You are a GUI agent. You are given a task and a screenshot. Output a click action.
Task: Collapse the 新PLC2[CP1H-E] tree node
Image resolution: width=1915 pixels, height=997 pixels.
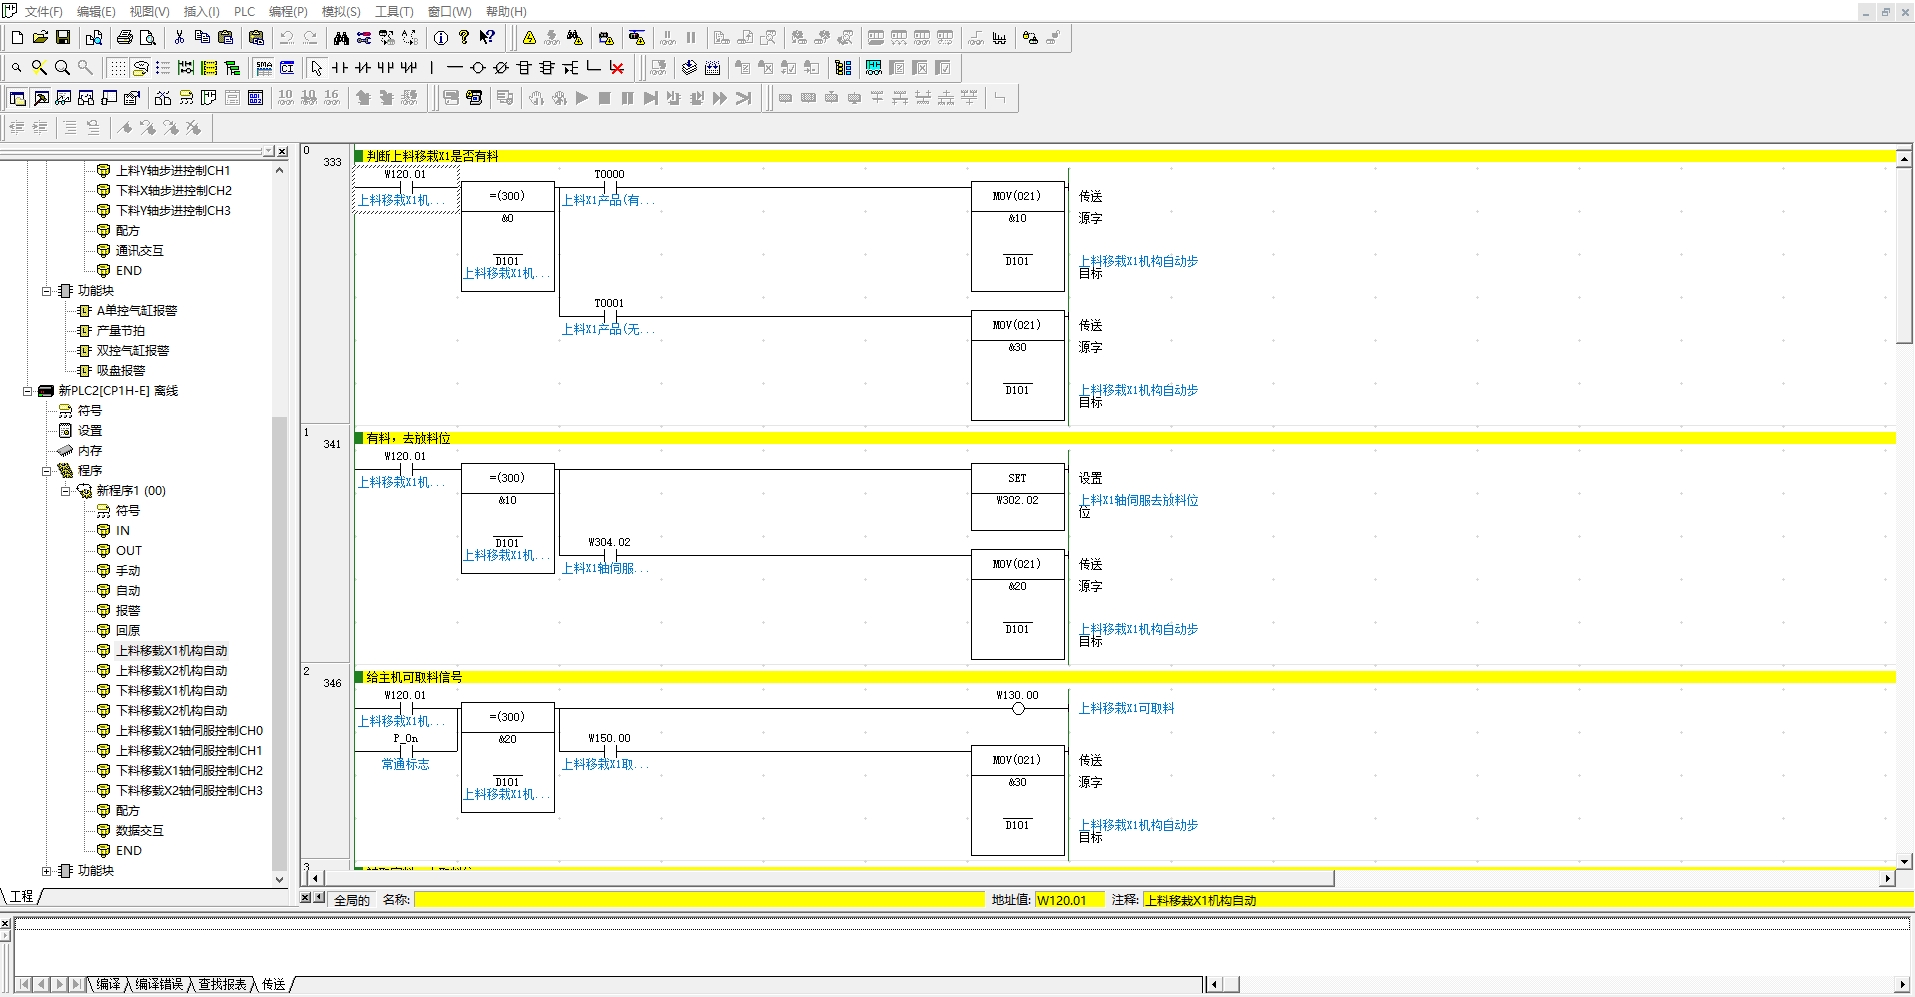28,391
